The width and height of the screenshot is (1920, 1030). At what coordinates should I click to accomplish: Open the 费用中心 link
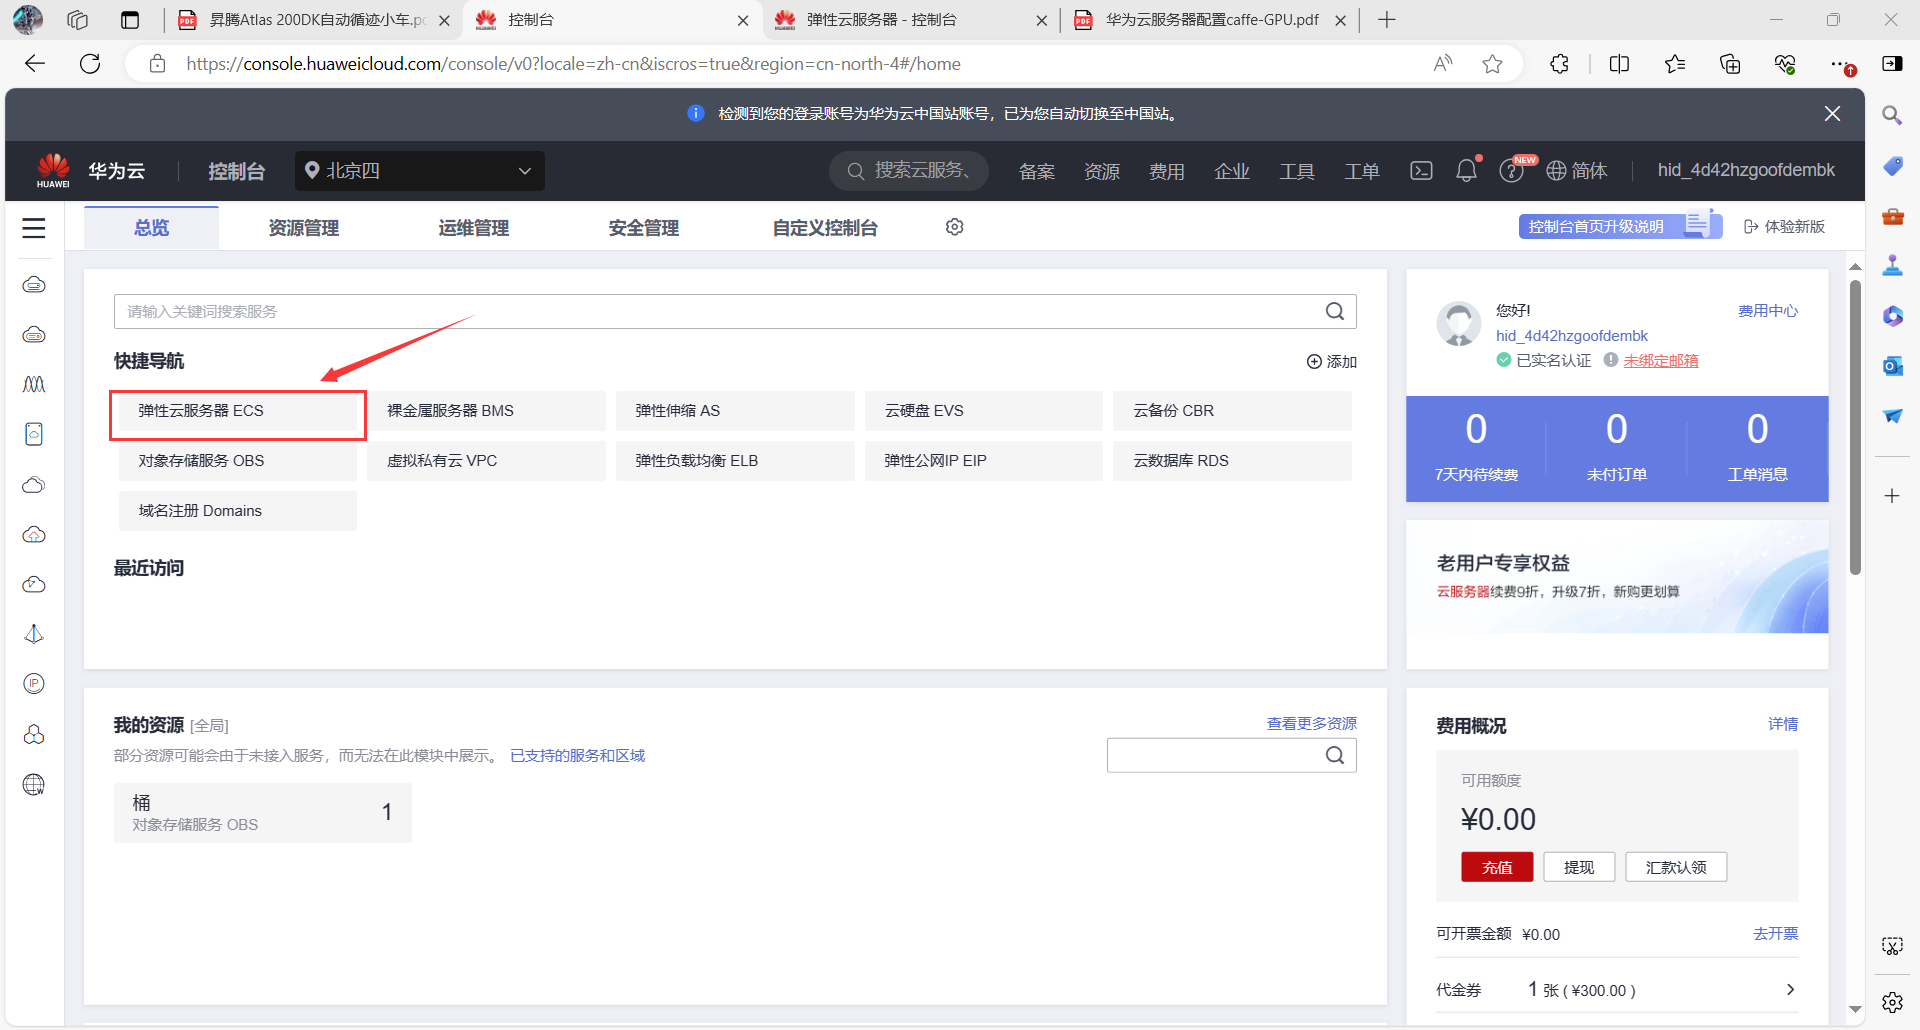point(1768,311)
